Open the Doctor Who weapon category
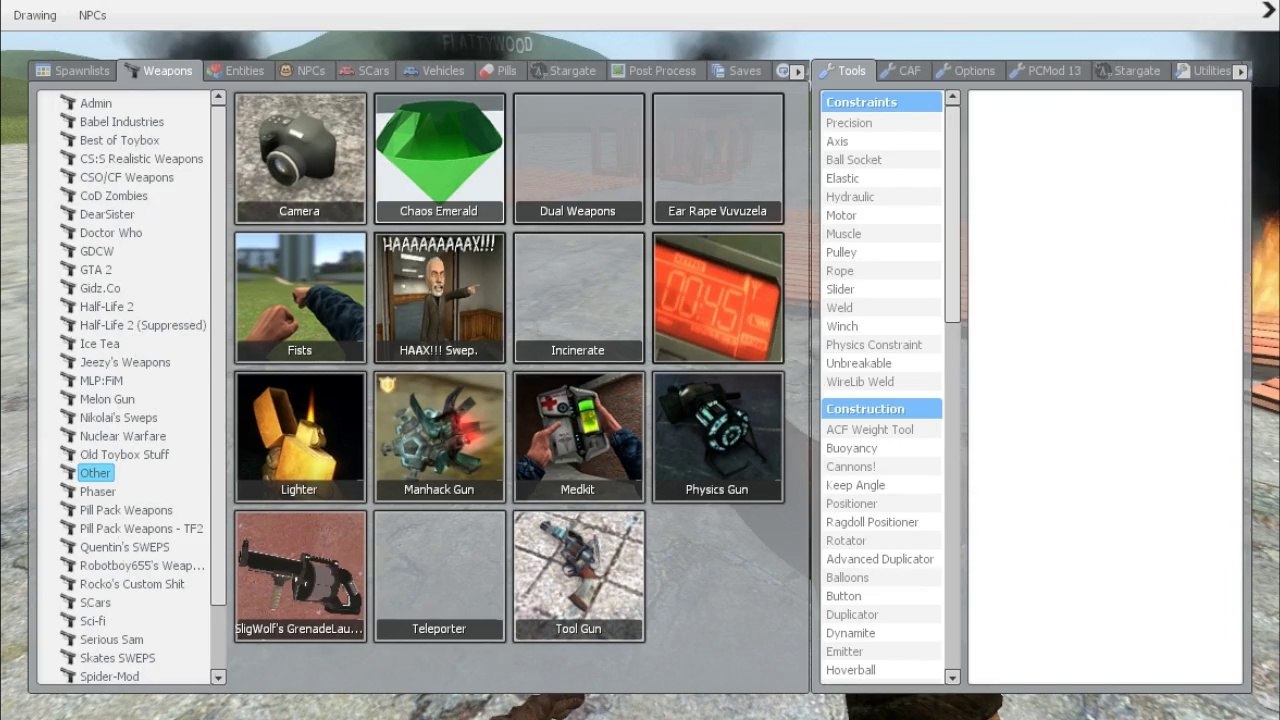Screen dimensions: 1280x720 [x=111, y=233]
